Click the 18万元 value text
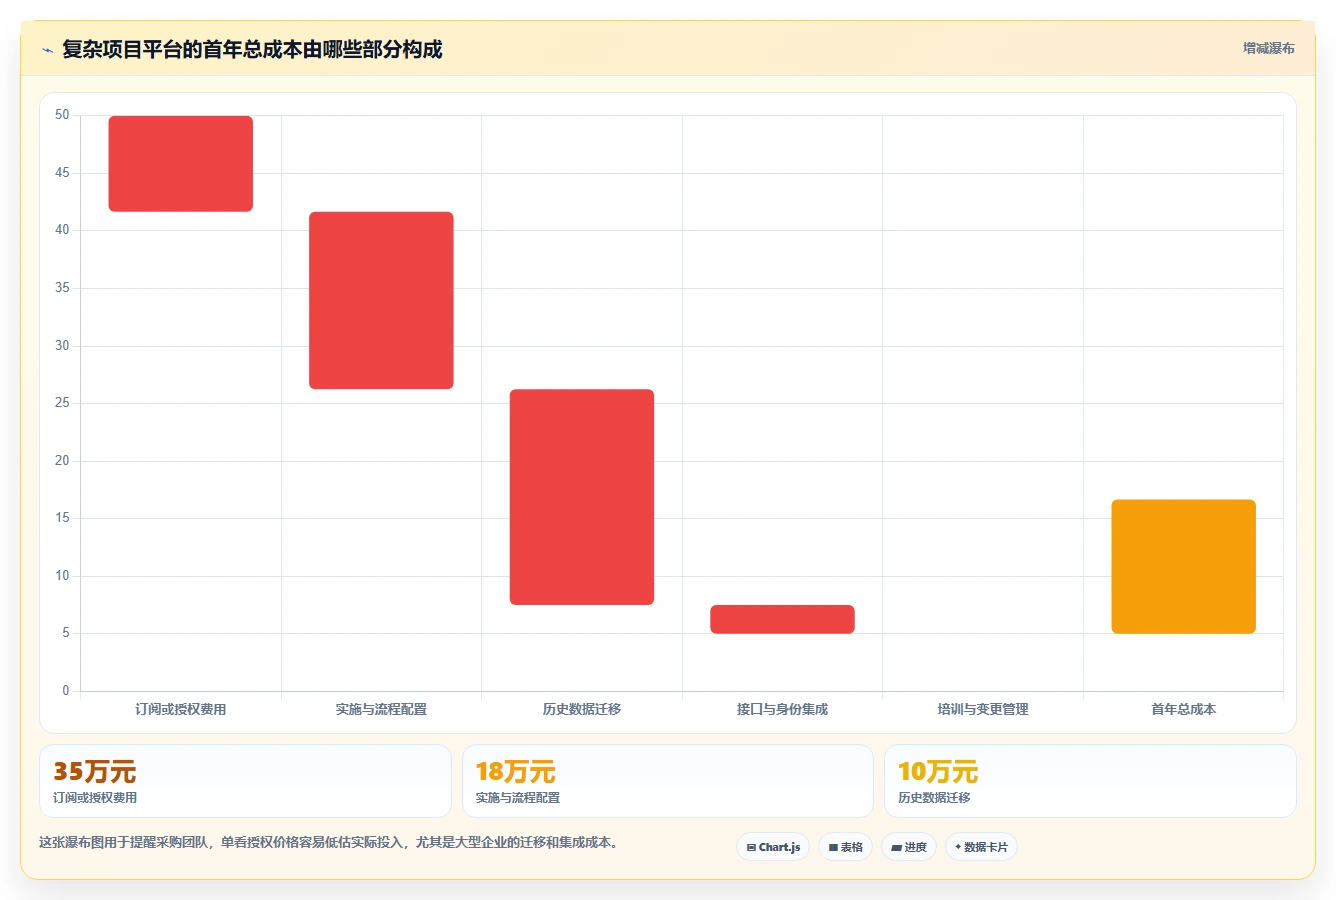 (515, 772)
